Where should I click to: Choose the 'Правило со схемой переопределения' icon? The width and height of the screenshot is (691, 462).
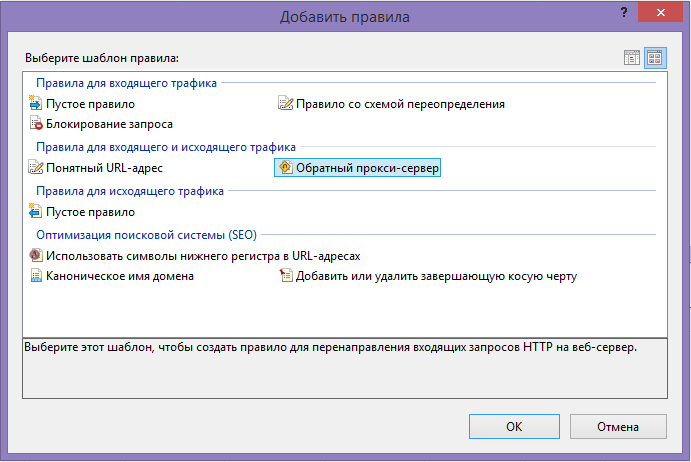pos(286,103)
